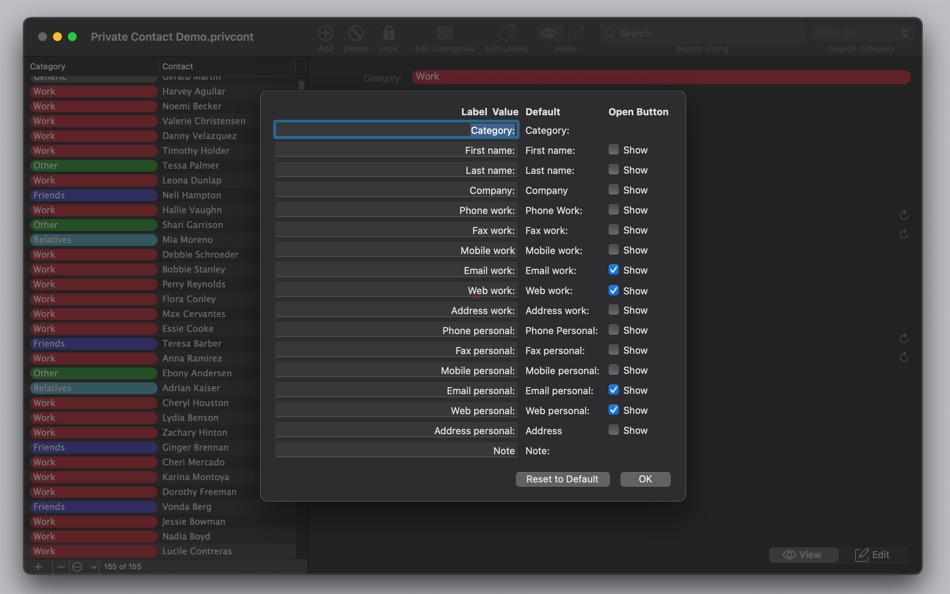The height and width of the screenshot is (594, 950).
Task: Select contact Ginger Brennan
Action: coord(195,447)
